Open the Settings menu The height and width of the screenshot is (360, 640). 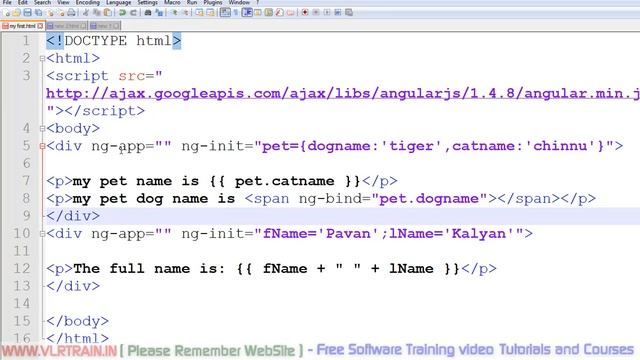(148, 2)
